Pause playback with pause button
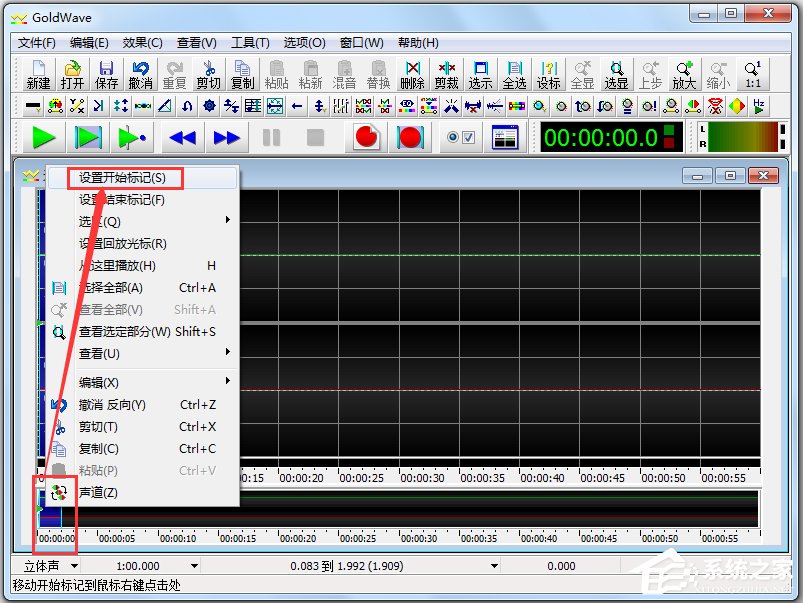Viewport: 803px width, 603px height. tap(271, 137)
